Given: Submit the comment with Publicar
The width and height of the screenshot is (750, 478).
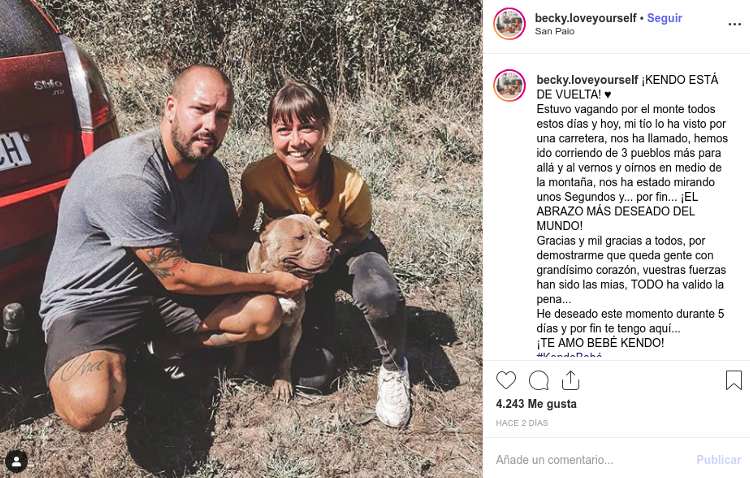Looking at the screenshot, I should click(718, 460).
